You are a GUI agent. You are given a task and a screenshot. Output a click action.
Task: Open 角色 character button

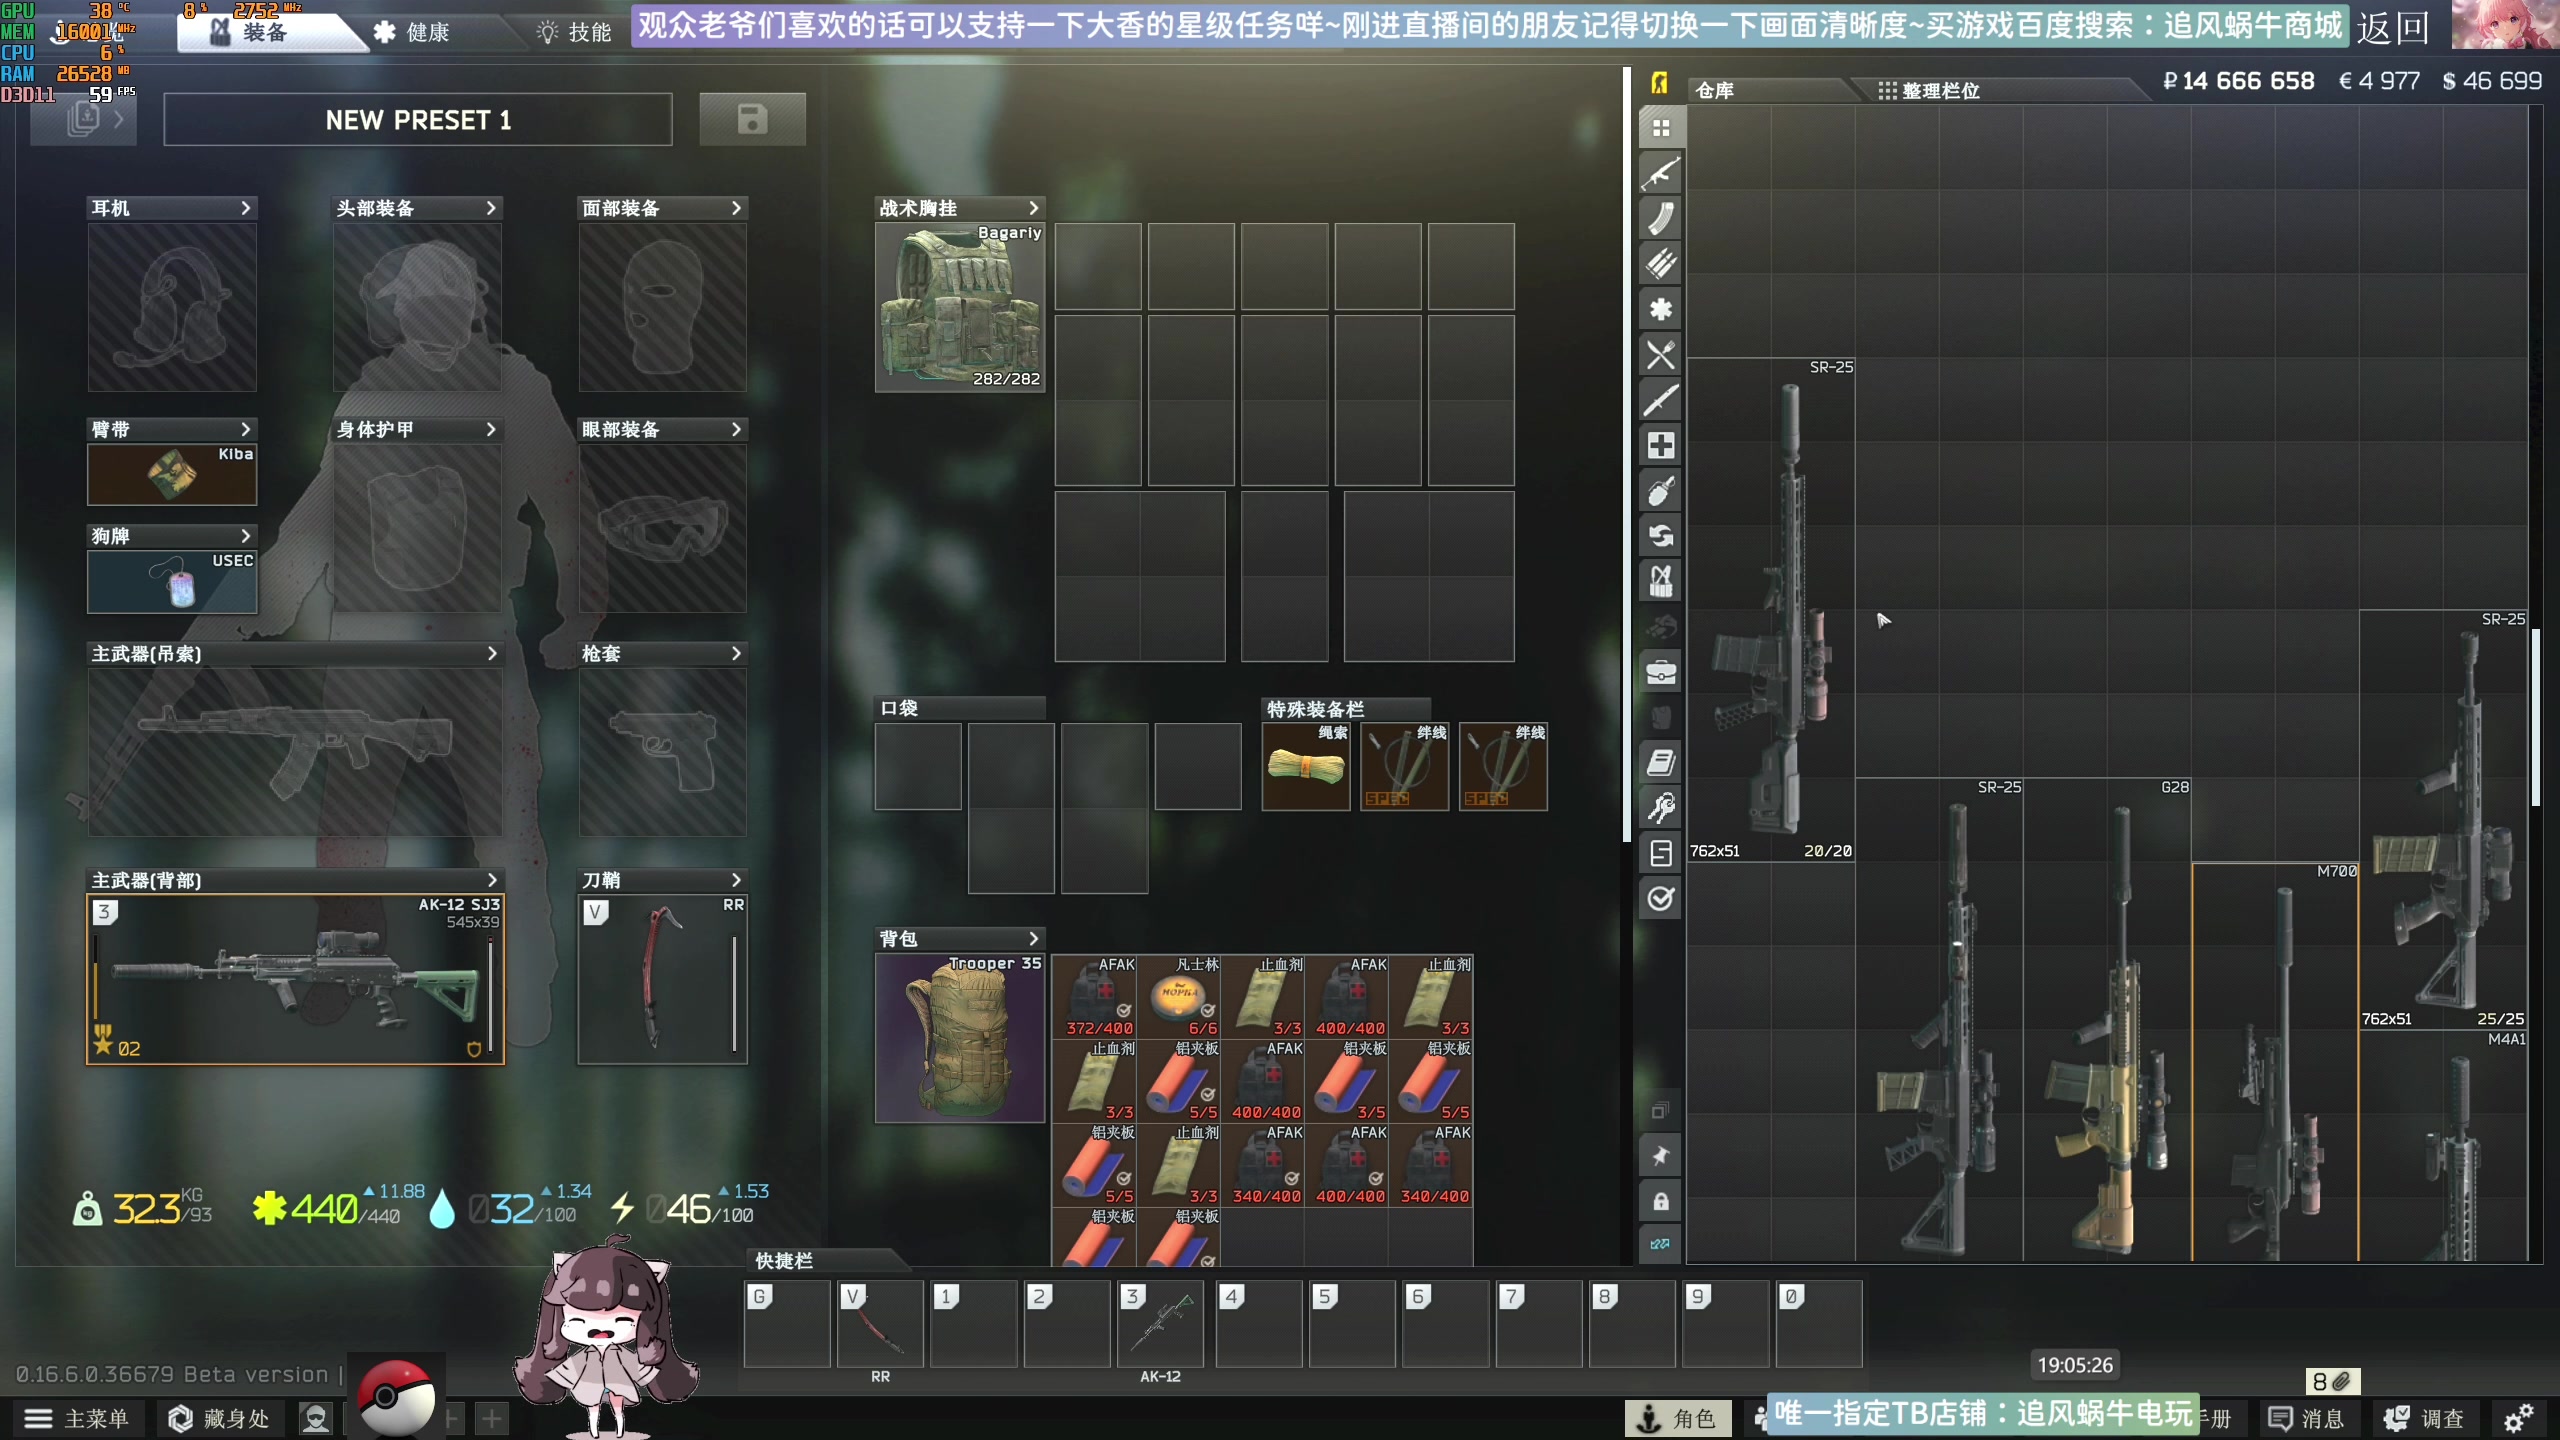click(x=1678, y=1418)
